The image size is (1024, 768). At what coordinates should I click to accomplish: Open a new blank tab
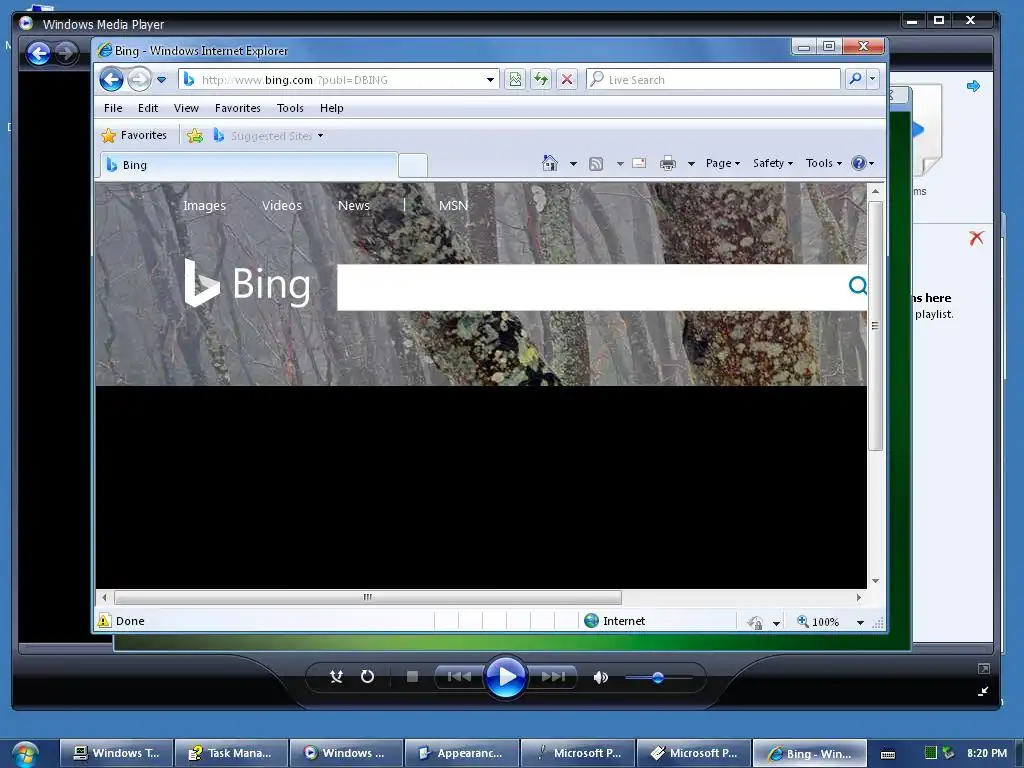tap(413, 166)
